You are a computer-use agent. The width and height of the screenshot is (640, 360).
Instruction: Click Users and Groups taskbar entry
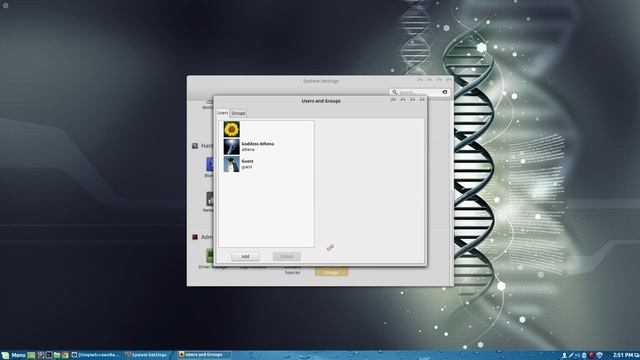(204, 355)
